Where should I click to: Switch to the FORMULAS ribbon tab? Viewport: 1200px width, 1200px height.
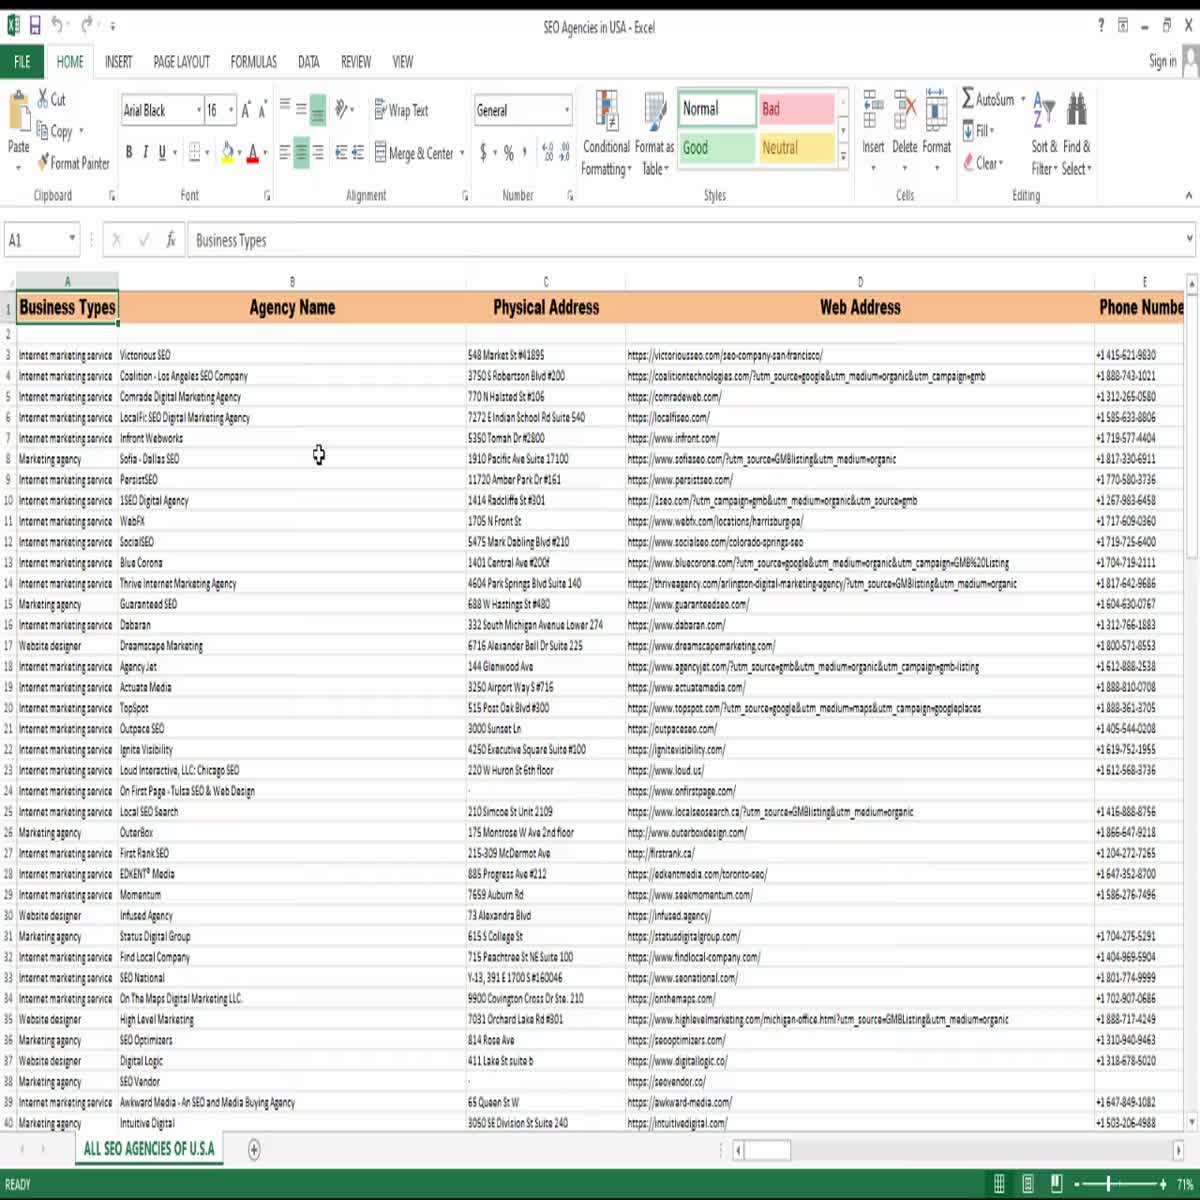(x=253, y=62)
